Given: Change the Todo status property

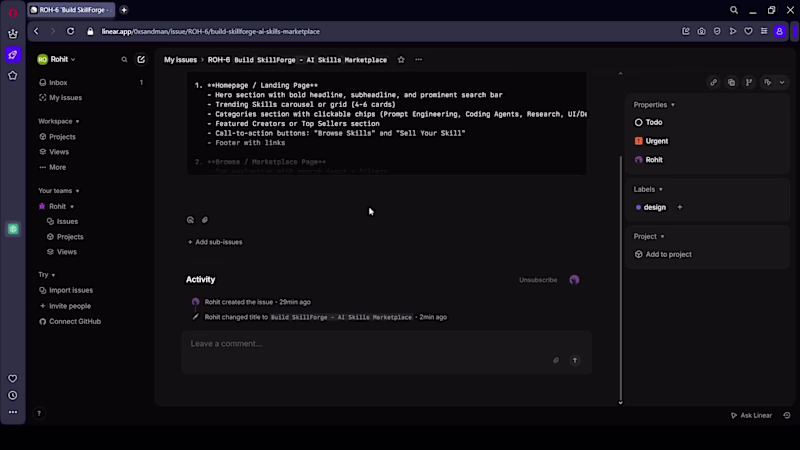Looking at the screenshot, I should pyautogui.click(x=648, y=122).
